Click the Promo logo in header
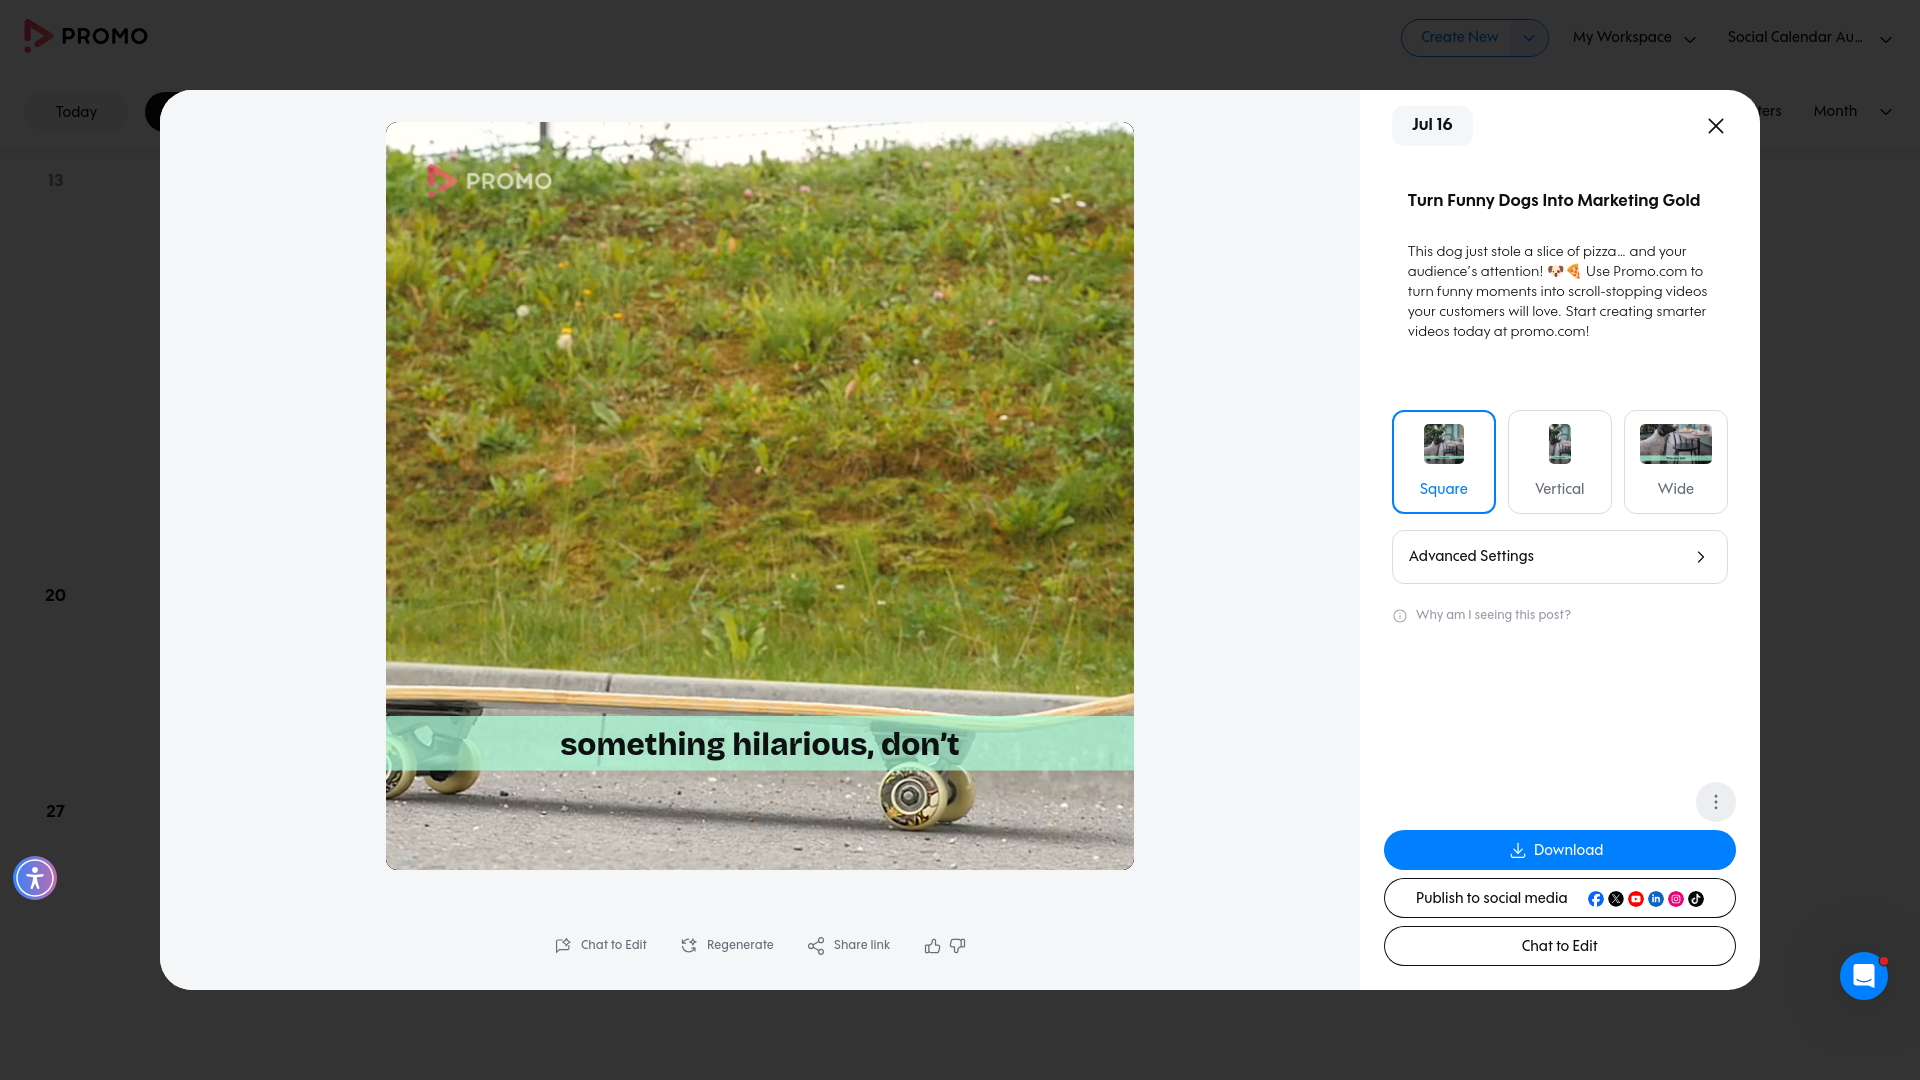This screenshot has height=1080, width=1920. (x=86, y=36)
